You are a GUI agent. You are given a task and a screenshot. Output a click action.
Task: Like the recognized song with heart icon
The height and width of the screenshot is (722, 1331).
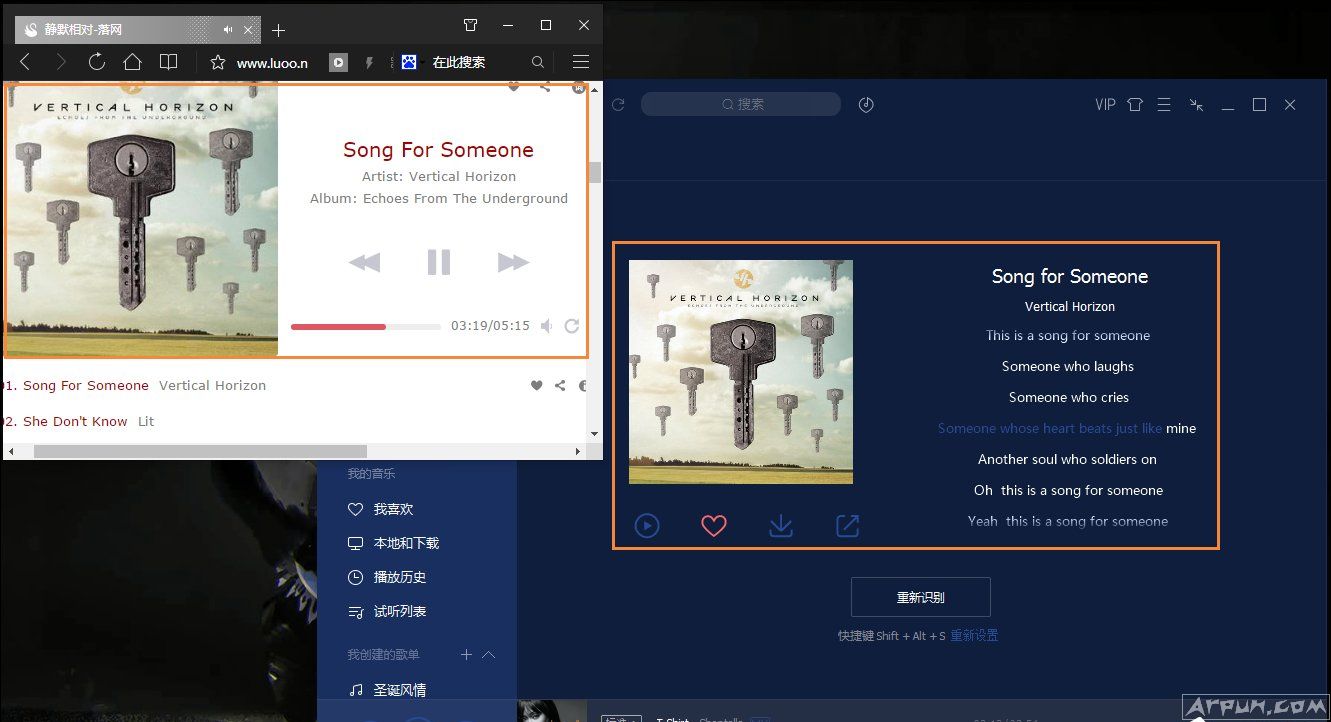[x=713, y=525]
